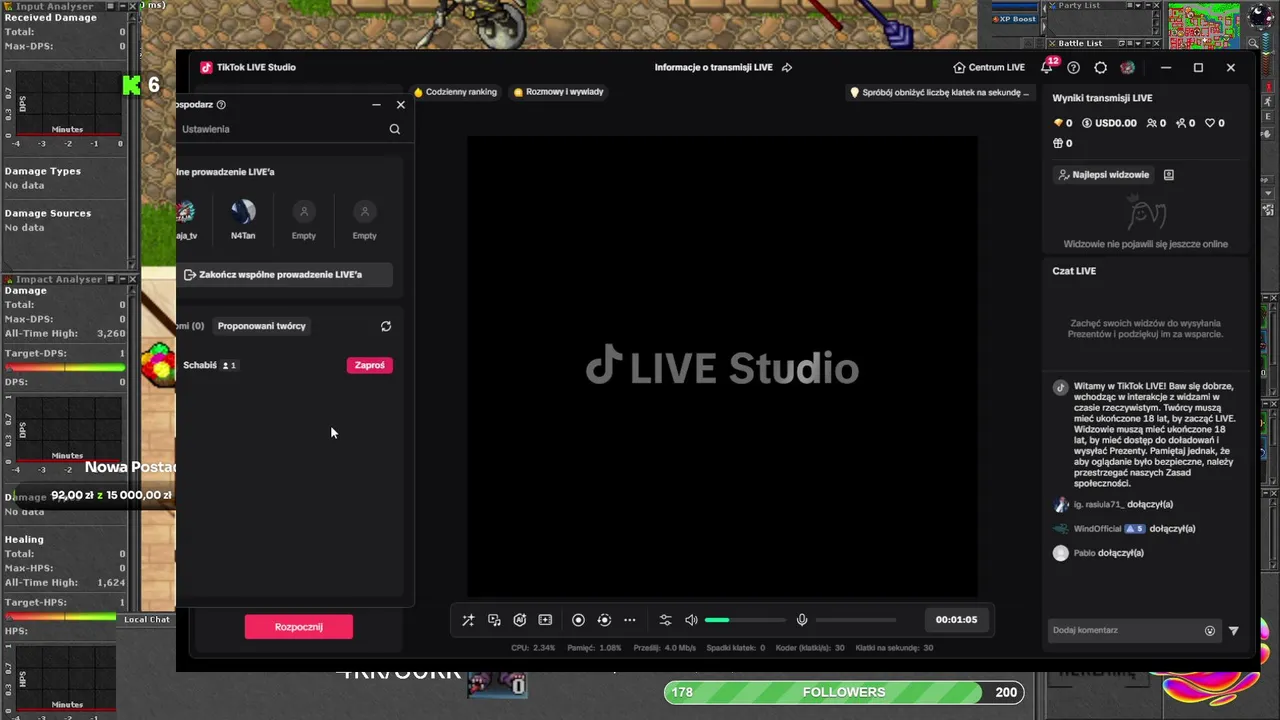The width and height of the screenshot is (1280, 720).
Task: Click the Local Chat tab in game
Action: click(147, 620)
